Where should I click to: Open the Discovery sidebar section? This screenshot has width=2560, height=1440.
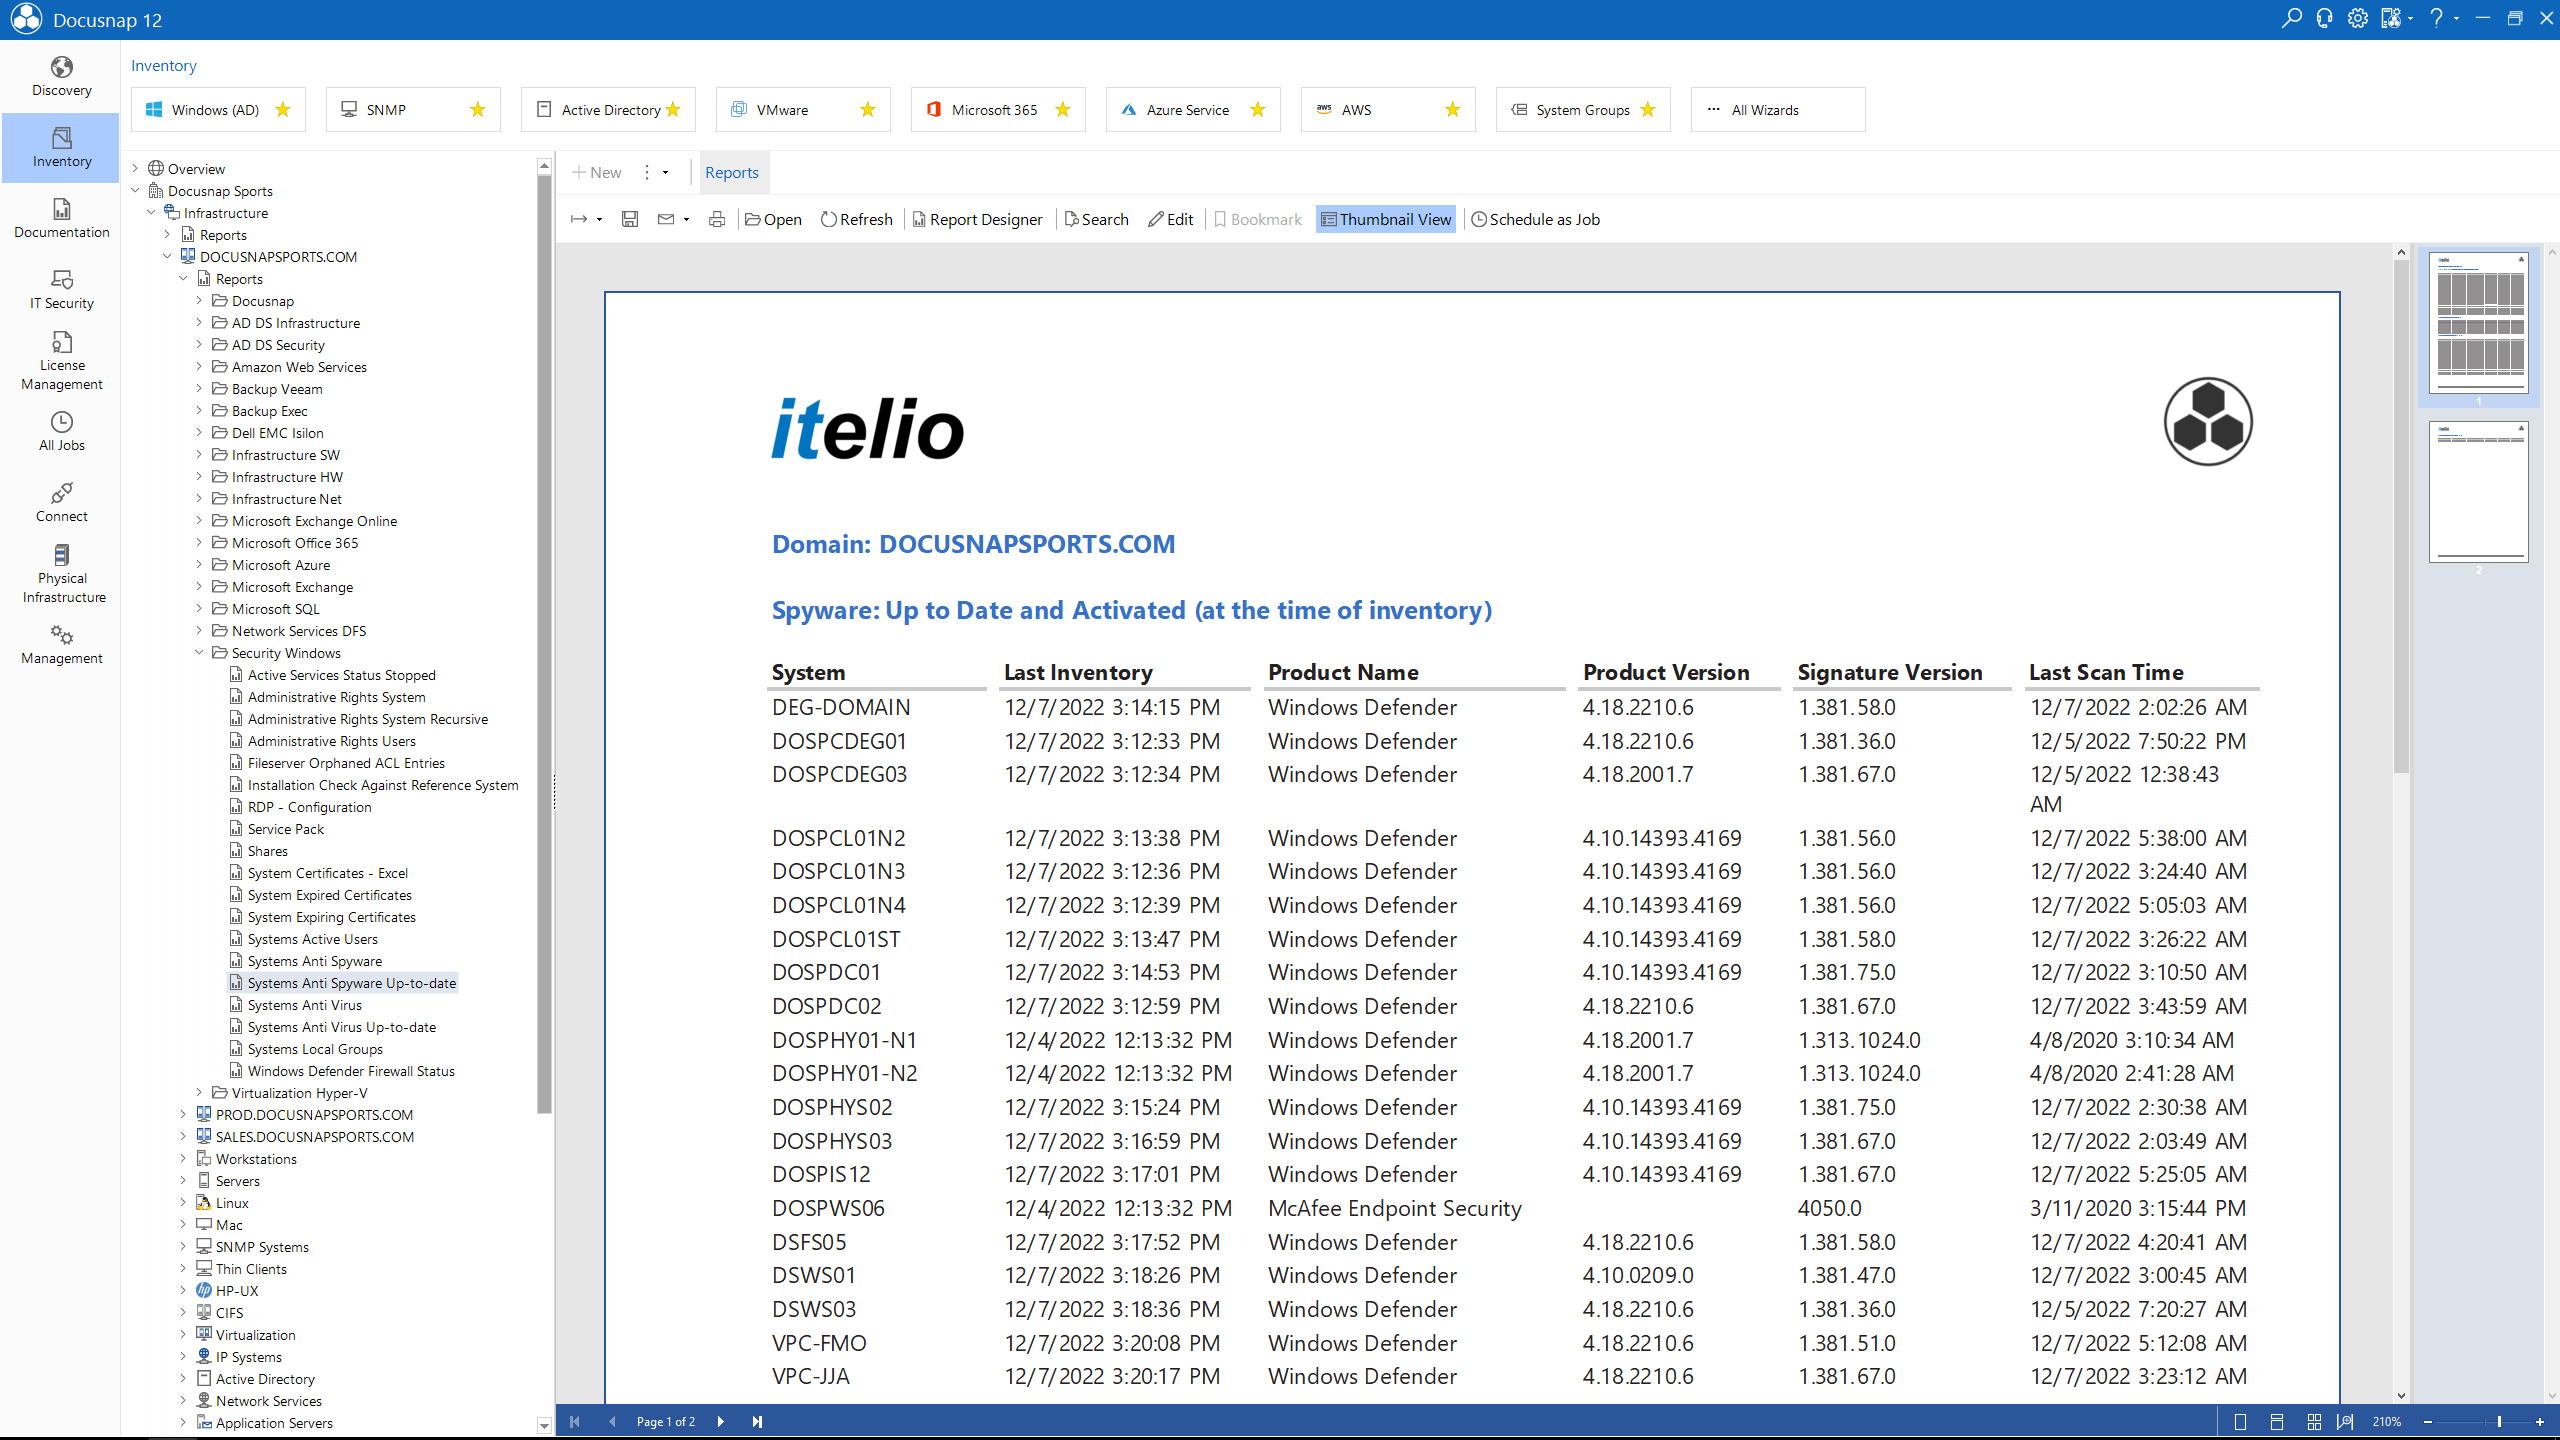(x=61, y=77)
